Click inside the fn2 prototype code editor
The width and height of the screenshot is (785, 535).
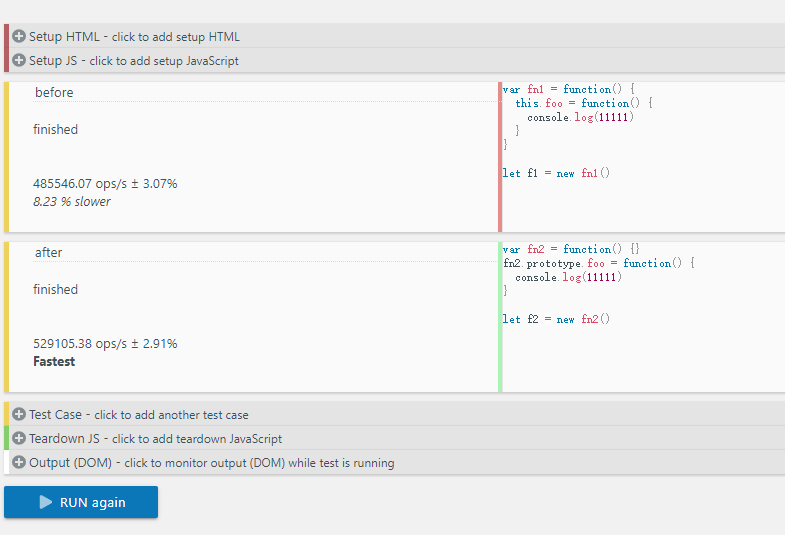pos(643,317)
